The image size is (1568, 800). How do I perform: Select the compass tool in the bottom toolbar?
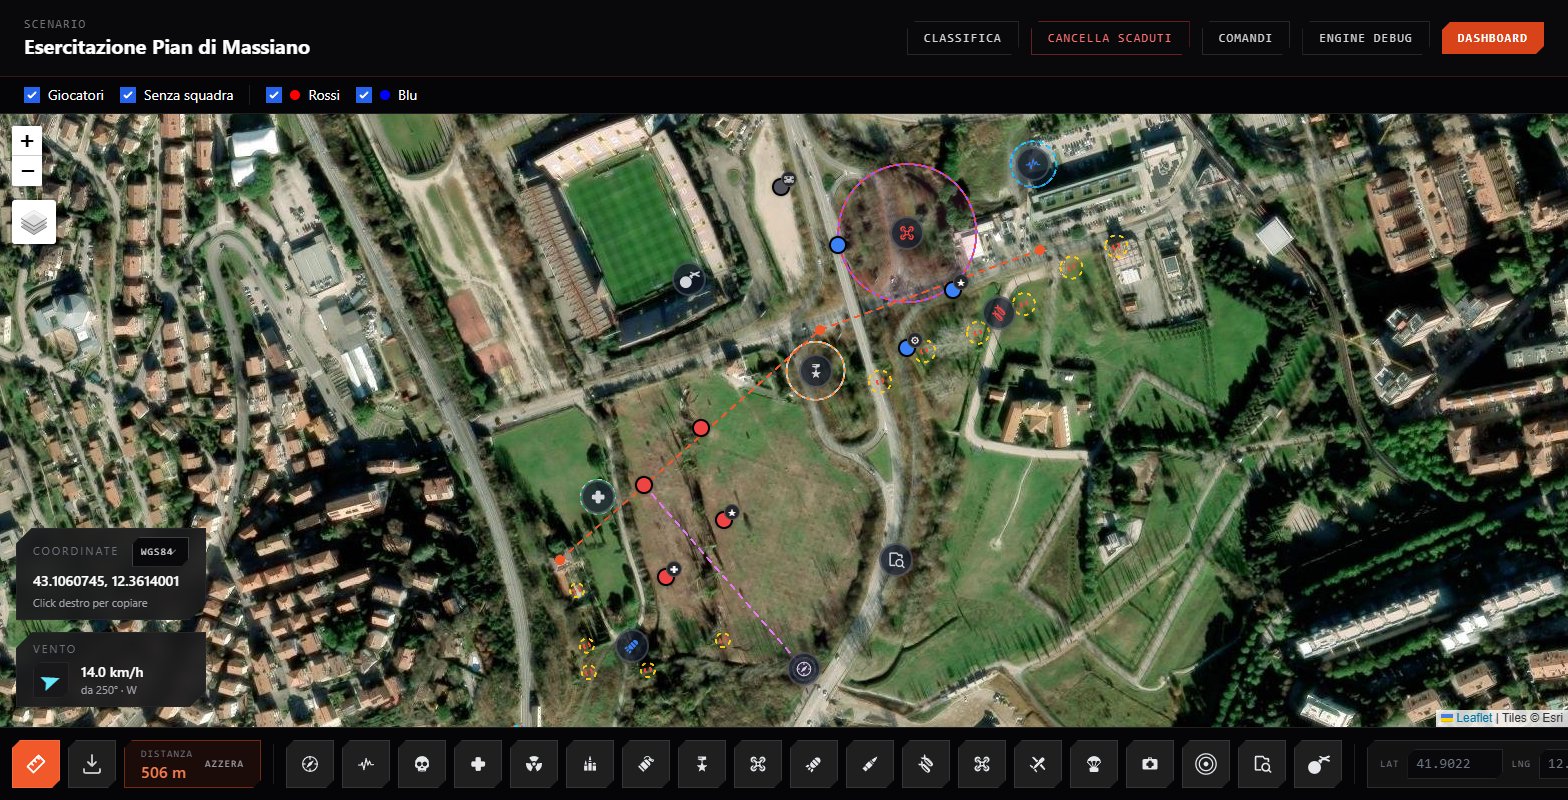point(310,764)
